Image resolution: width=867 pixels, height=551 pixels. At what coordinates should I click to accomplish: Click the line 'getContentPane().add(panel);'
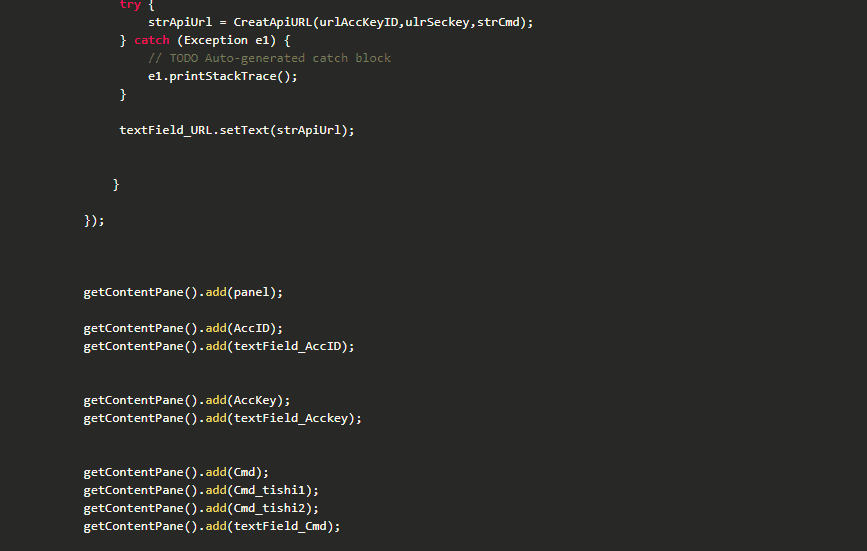click(183, 292)
